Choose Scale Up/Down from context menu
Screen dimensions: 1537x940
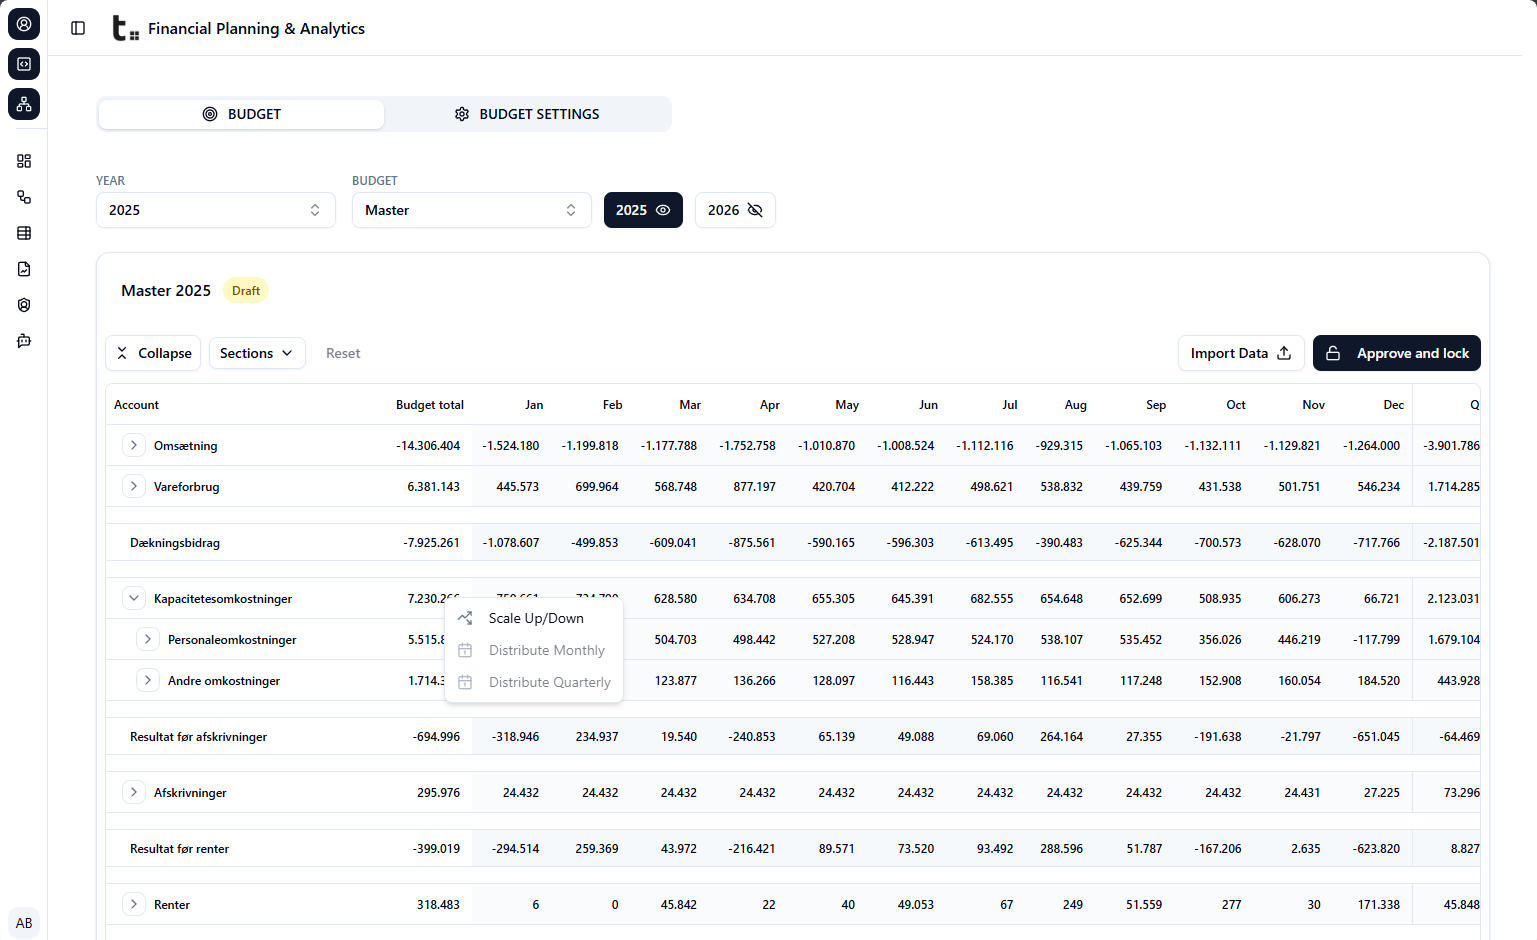[535, 619]
